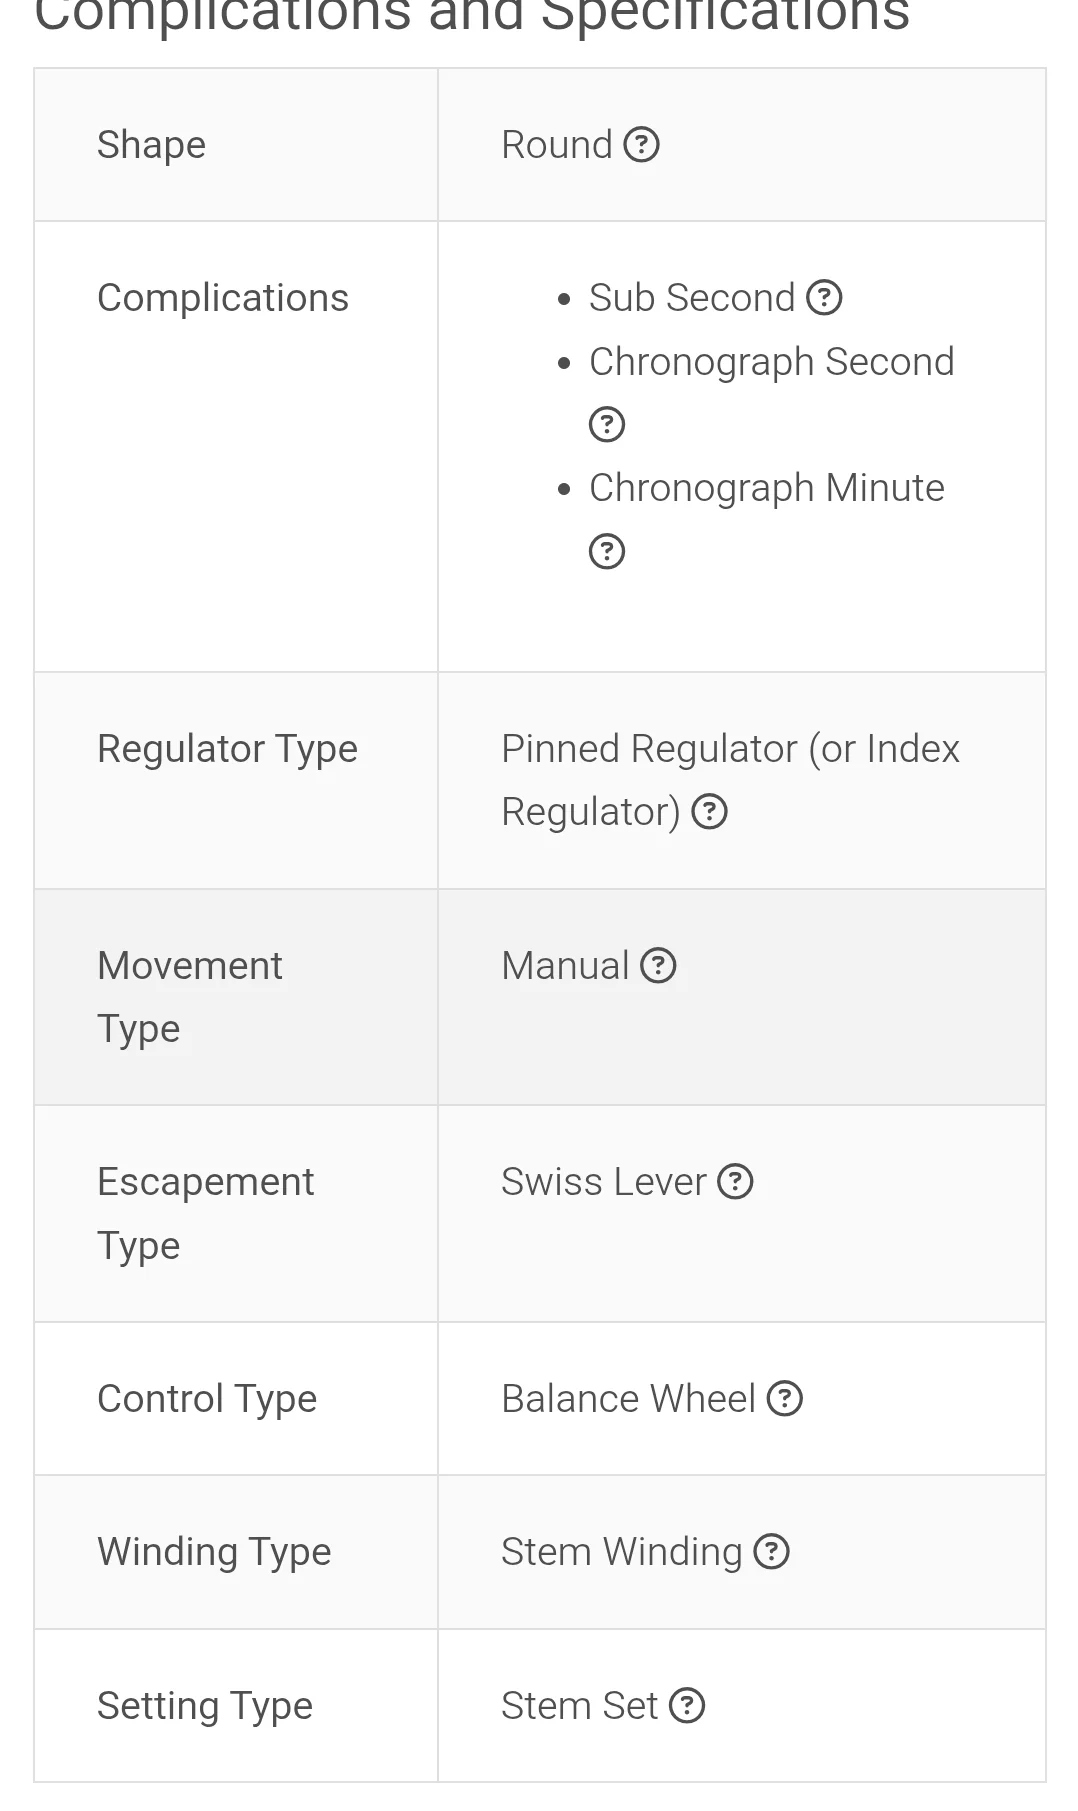Click the Movement Type row label

point(189,997)
